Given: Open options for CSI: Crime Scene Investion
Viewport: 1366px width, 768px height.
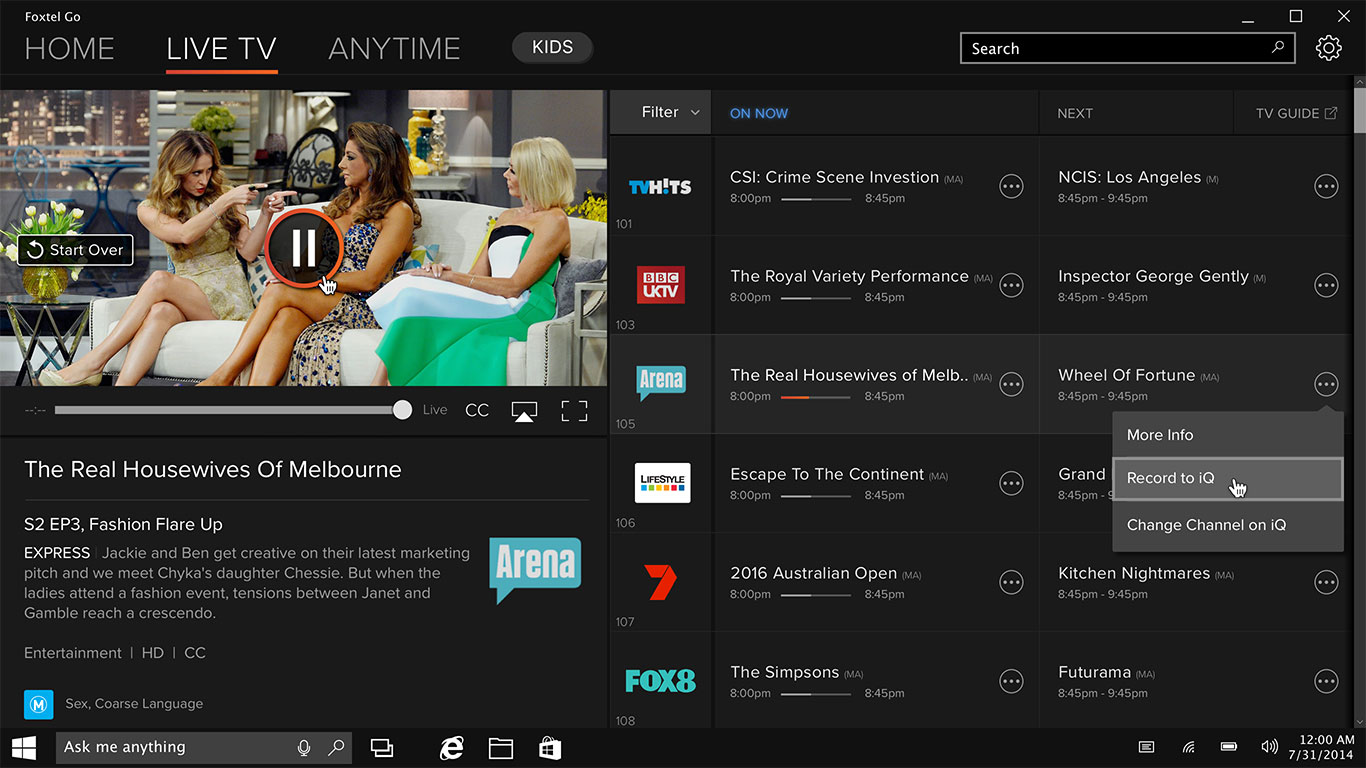Looking at the screenshot, I should (1011, 186).
